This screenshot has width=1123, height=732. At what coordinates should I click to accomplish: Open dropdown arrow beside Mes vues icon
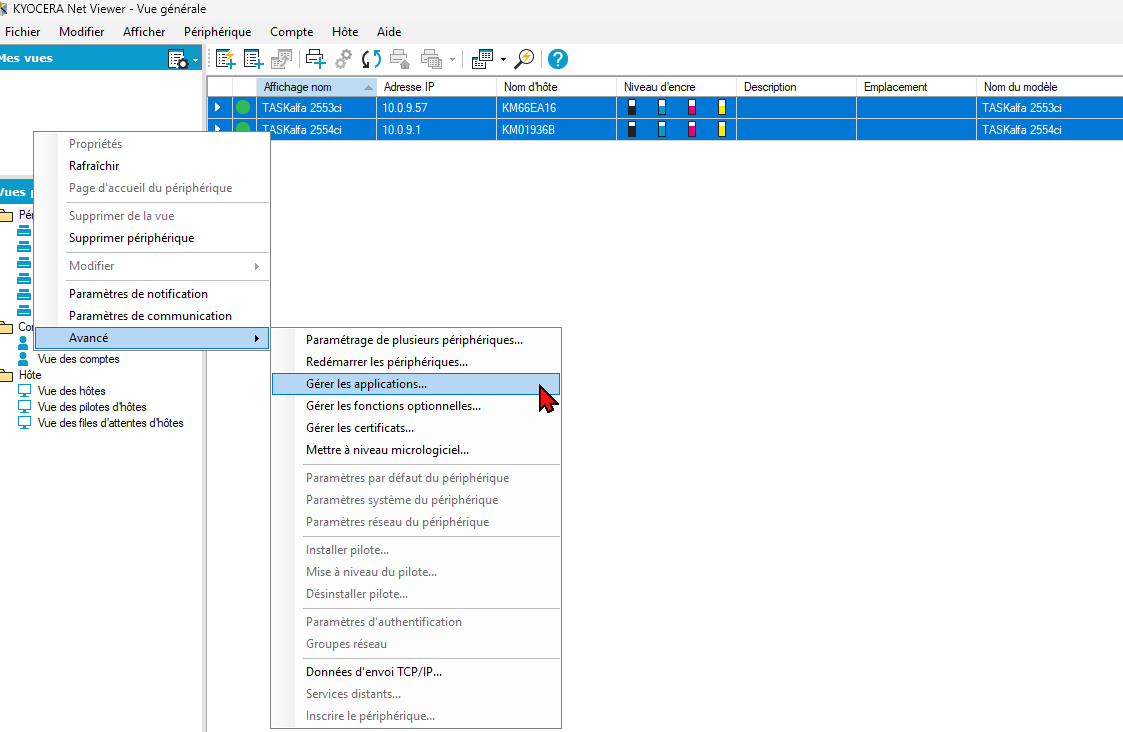[x=196, y=60]
